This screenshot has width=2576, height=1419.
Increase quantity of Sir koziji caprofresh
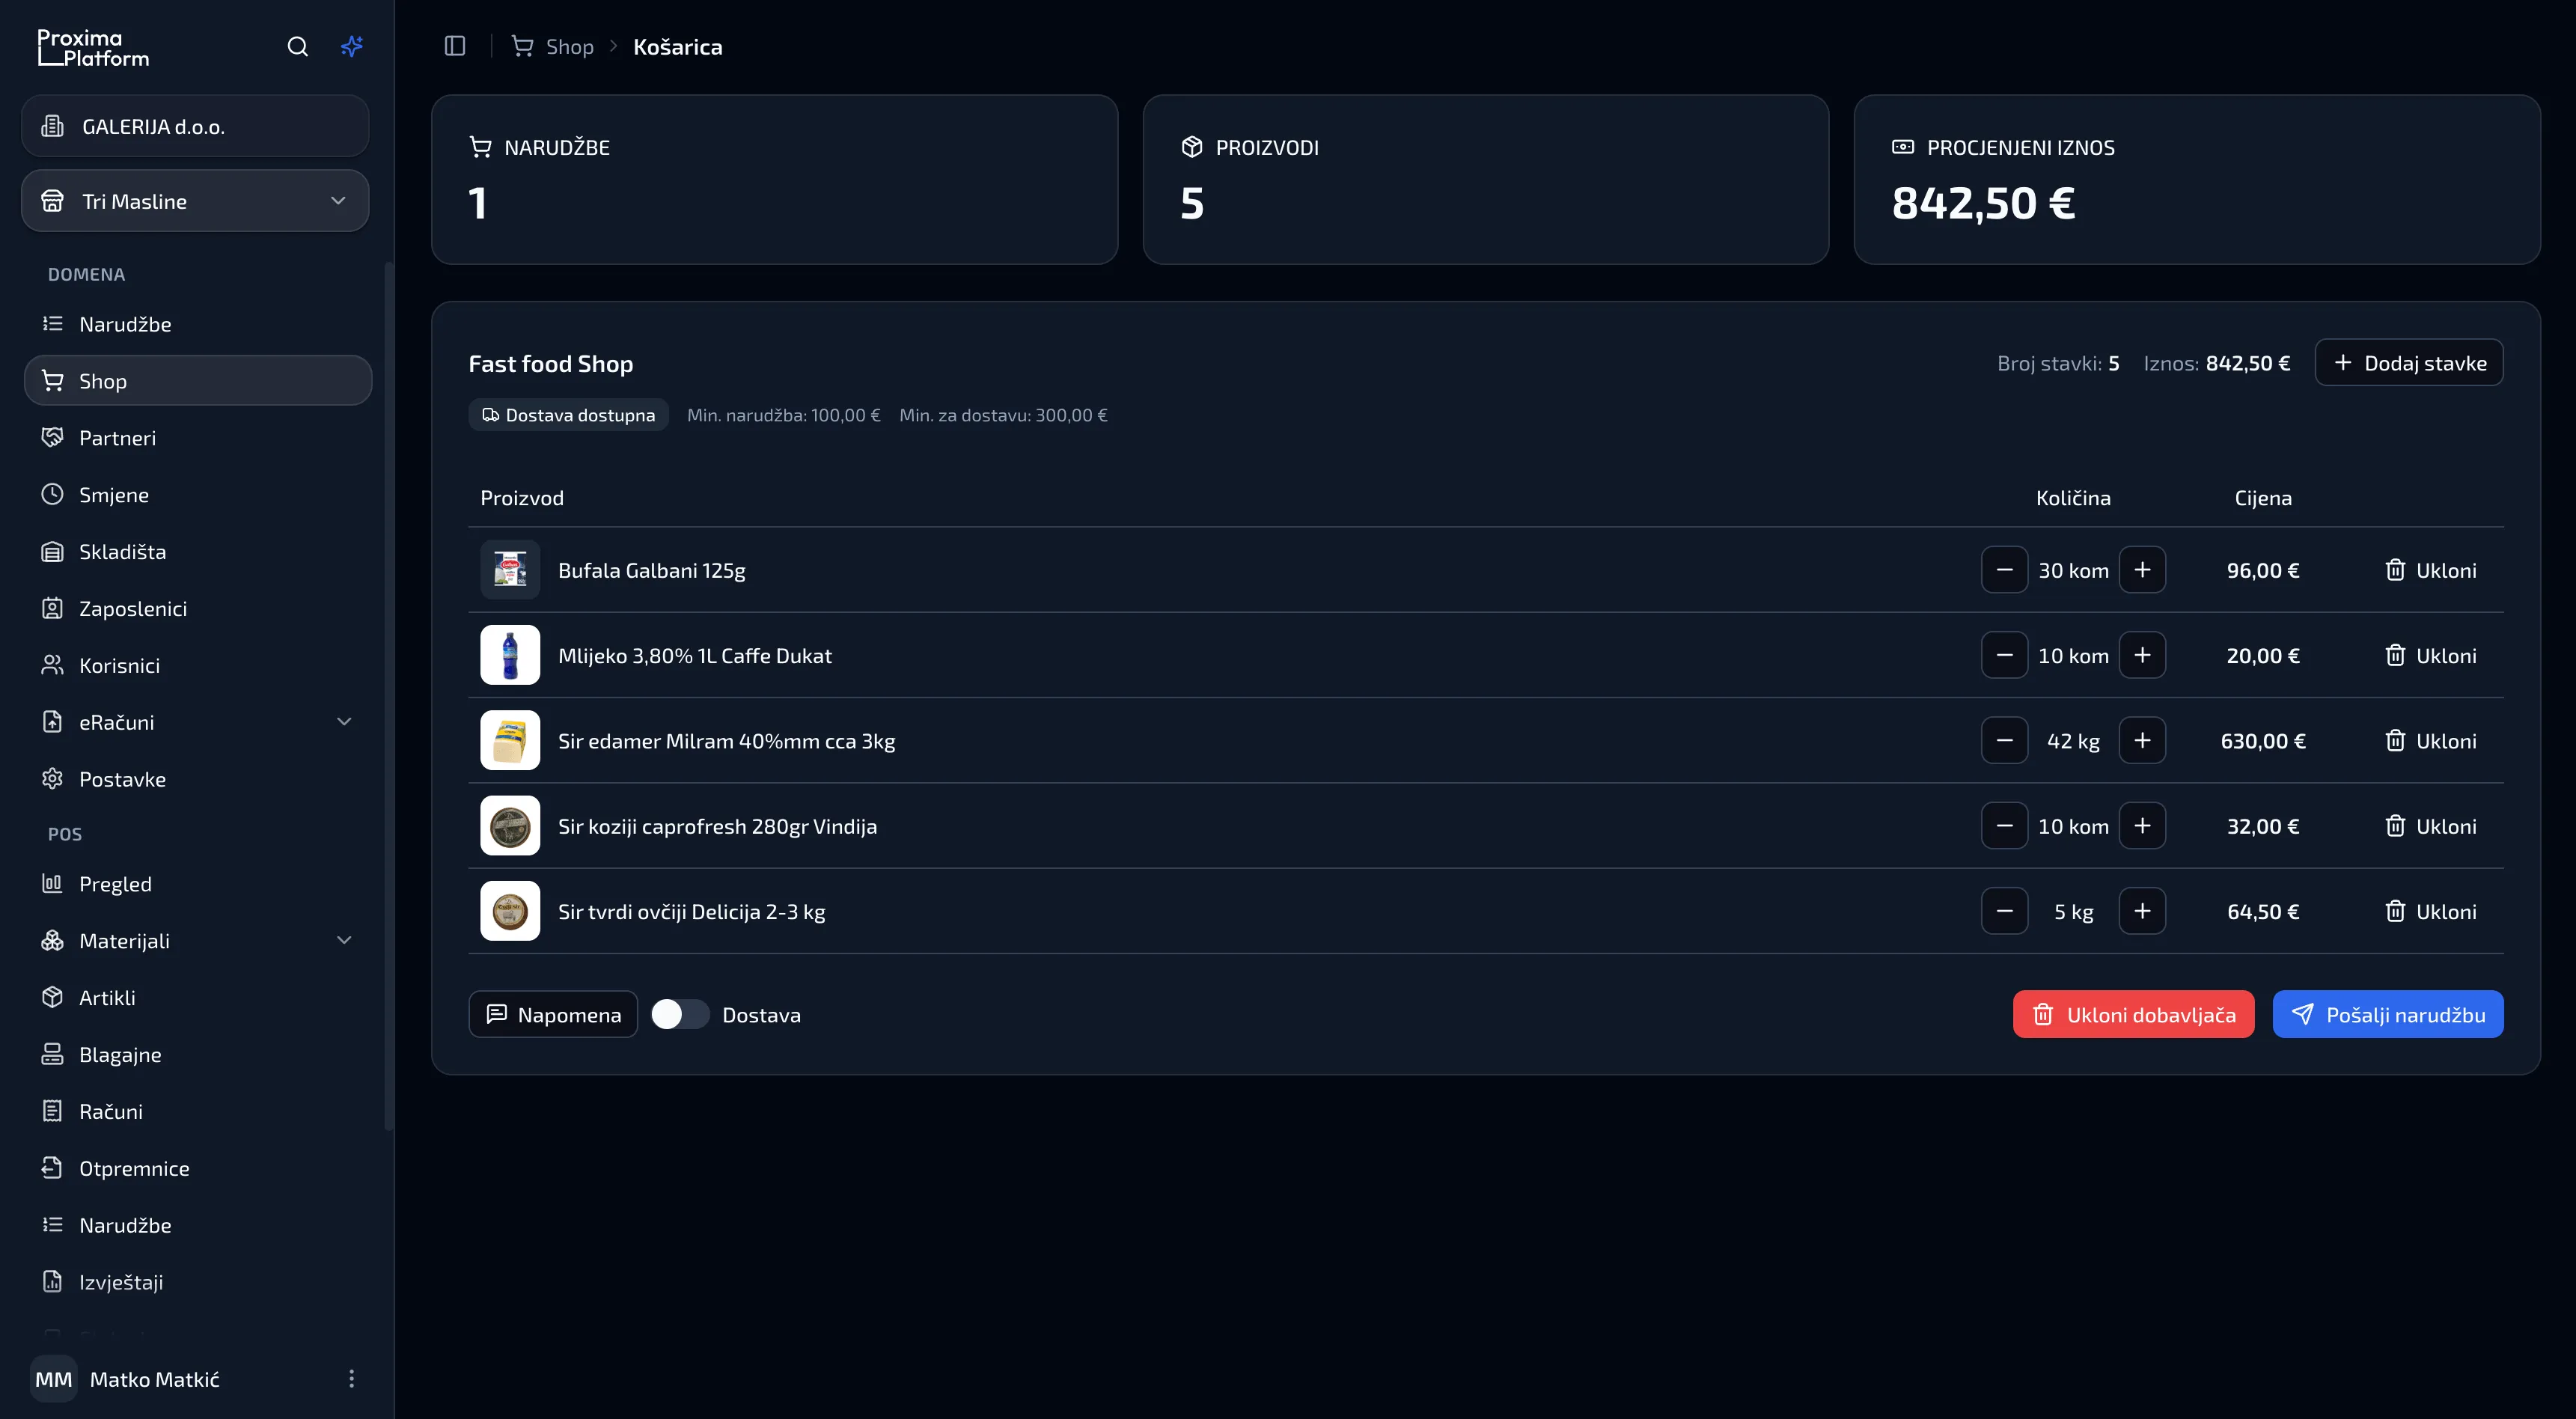[x=2142, y=826]
